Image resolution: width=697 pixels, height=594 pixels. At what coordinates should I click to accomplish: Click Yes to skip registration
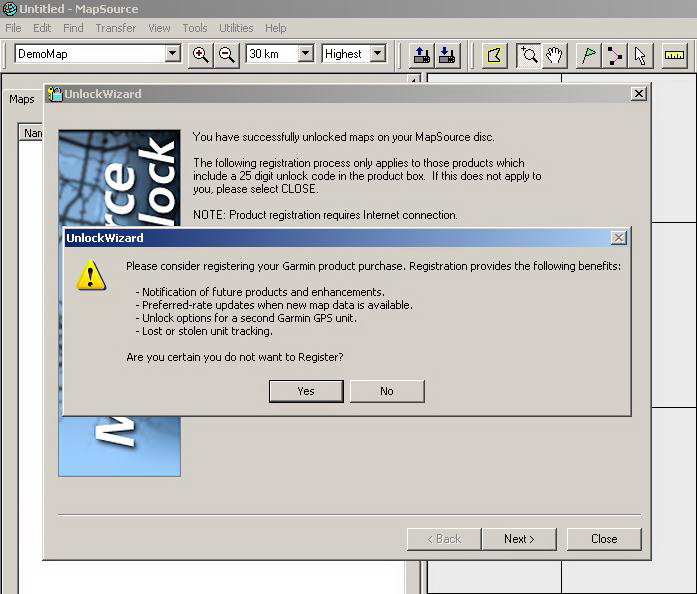click(x=306, y=391)
